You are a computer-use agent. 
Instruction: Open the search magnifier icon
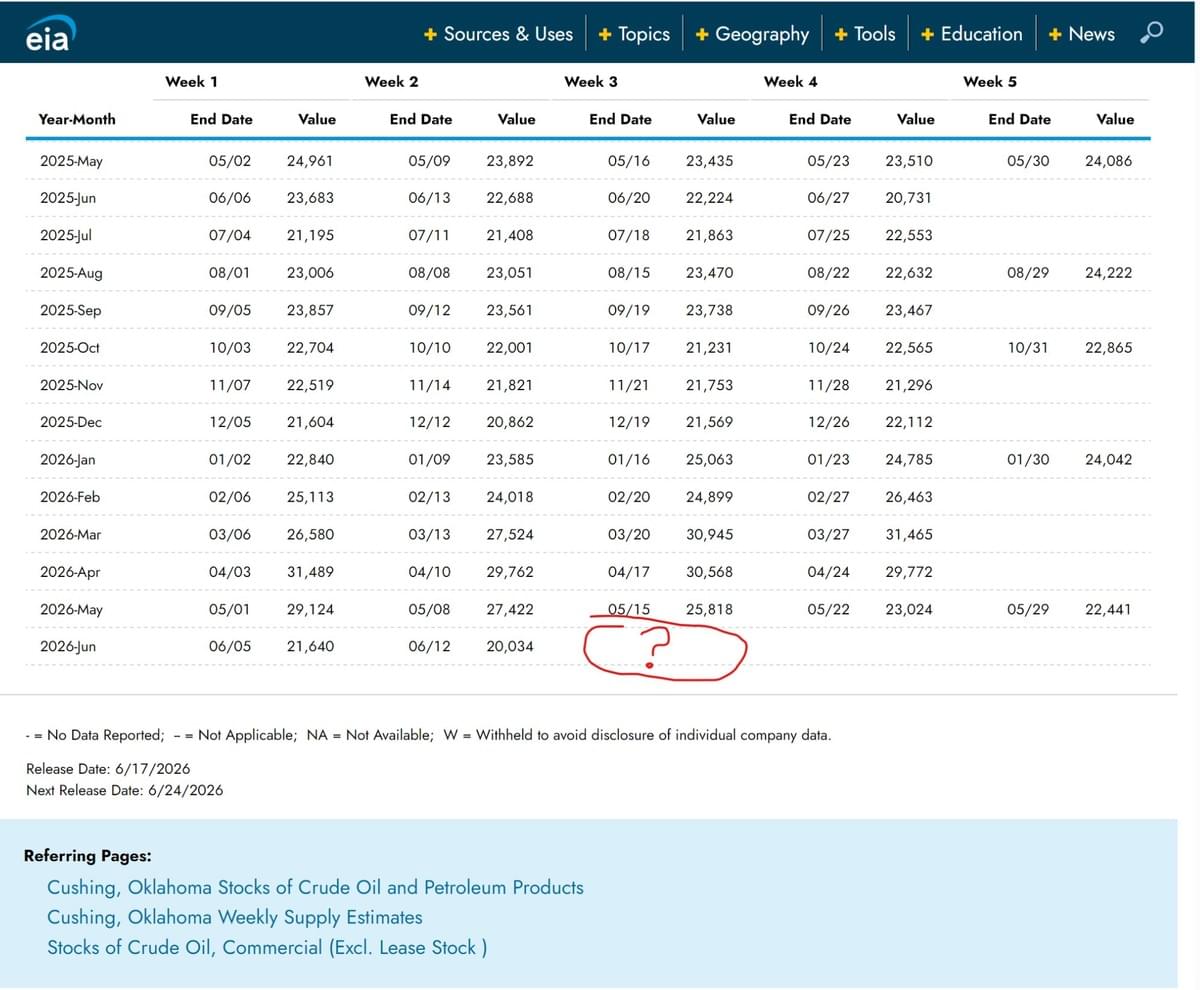1151,33
